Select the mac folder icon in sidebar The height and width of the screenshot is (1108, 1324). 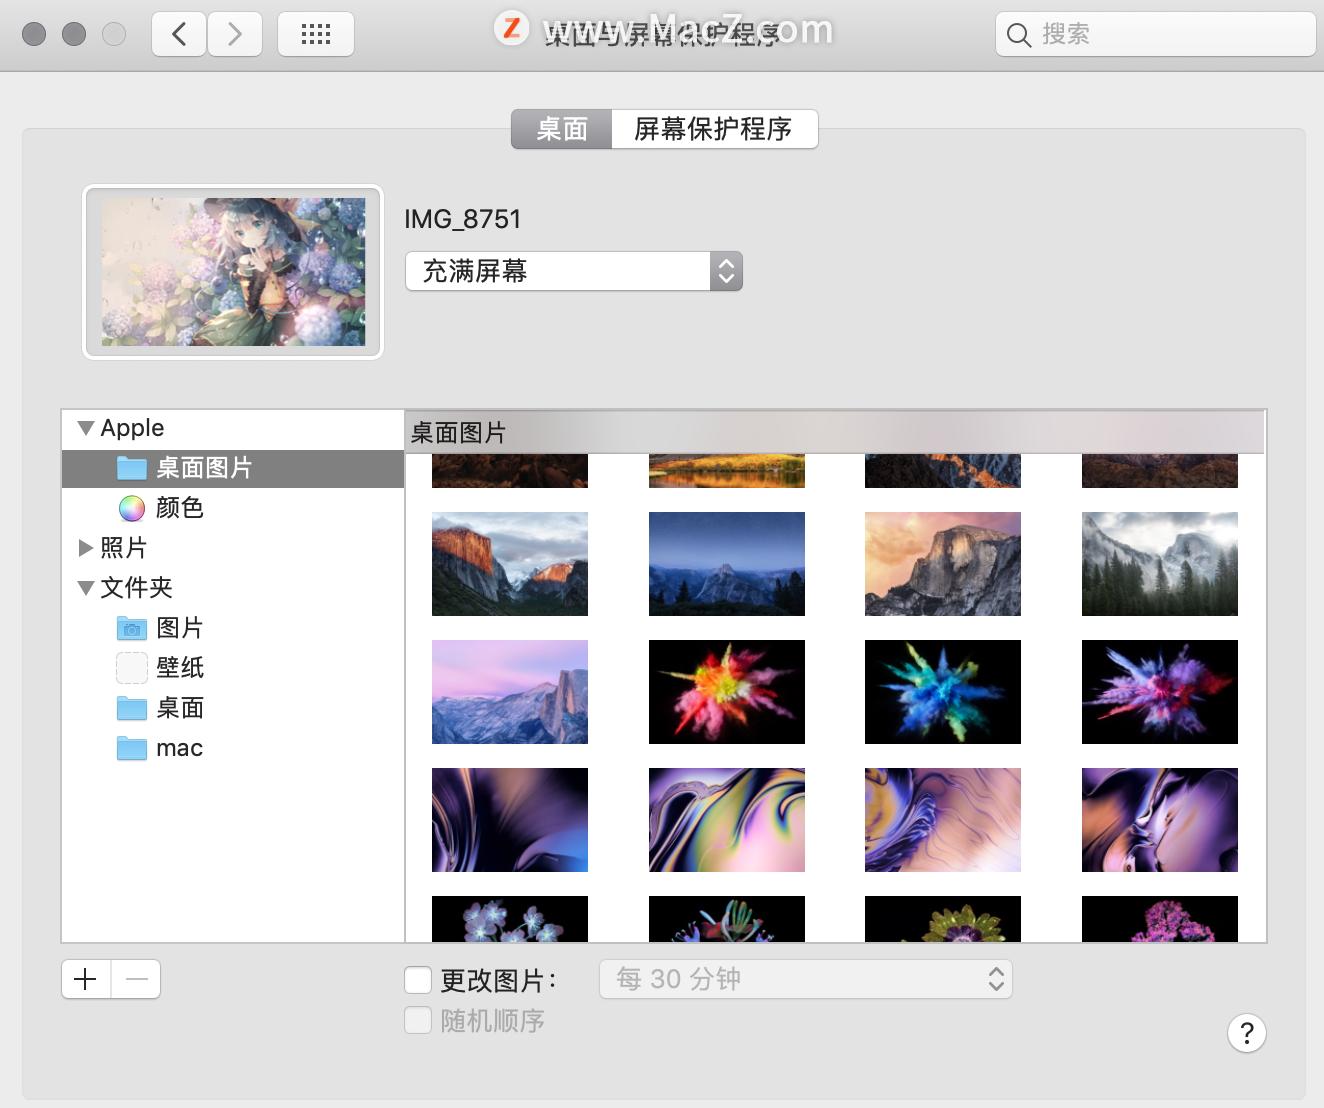point(131,748)
